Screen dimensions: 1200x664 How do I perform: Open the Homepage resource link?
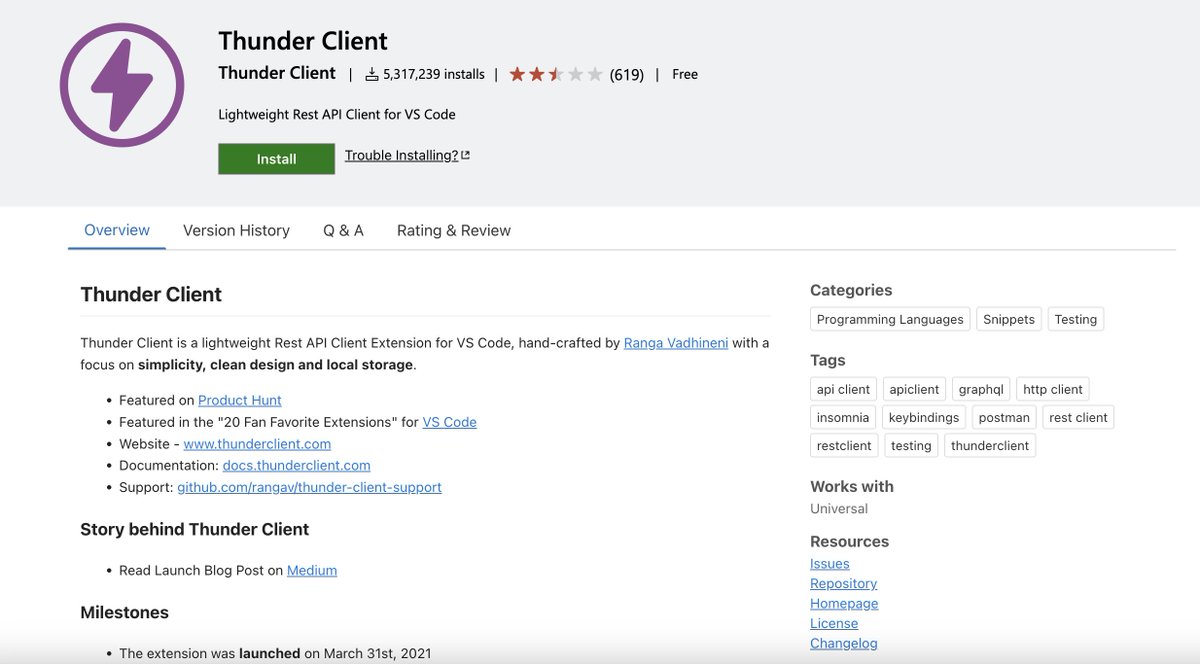844,604
